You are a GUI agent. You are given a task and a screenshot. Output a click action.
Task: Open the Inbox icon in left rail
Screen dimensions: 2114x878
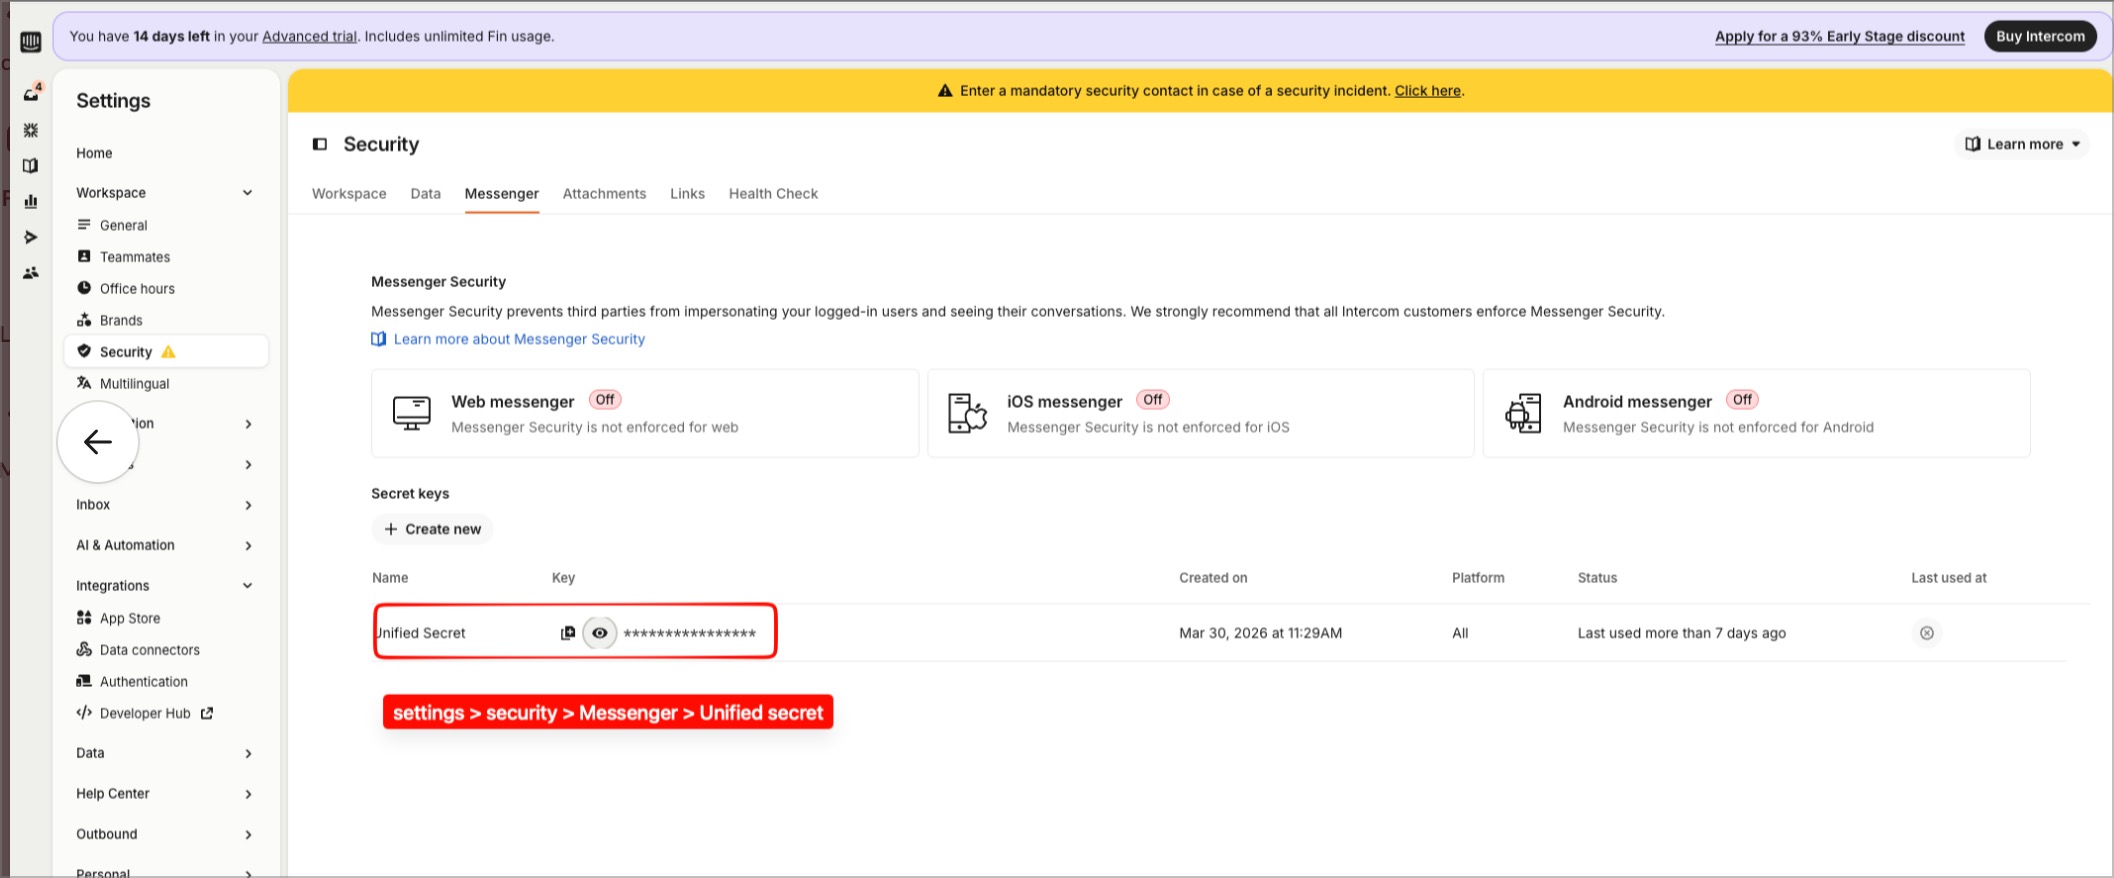point(31,94)
